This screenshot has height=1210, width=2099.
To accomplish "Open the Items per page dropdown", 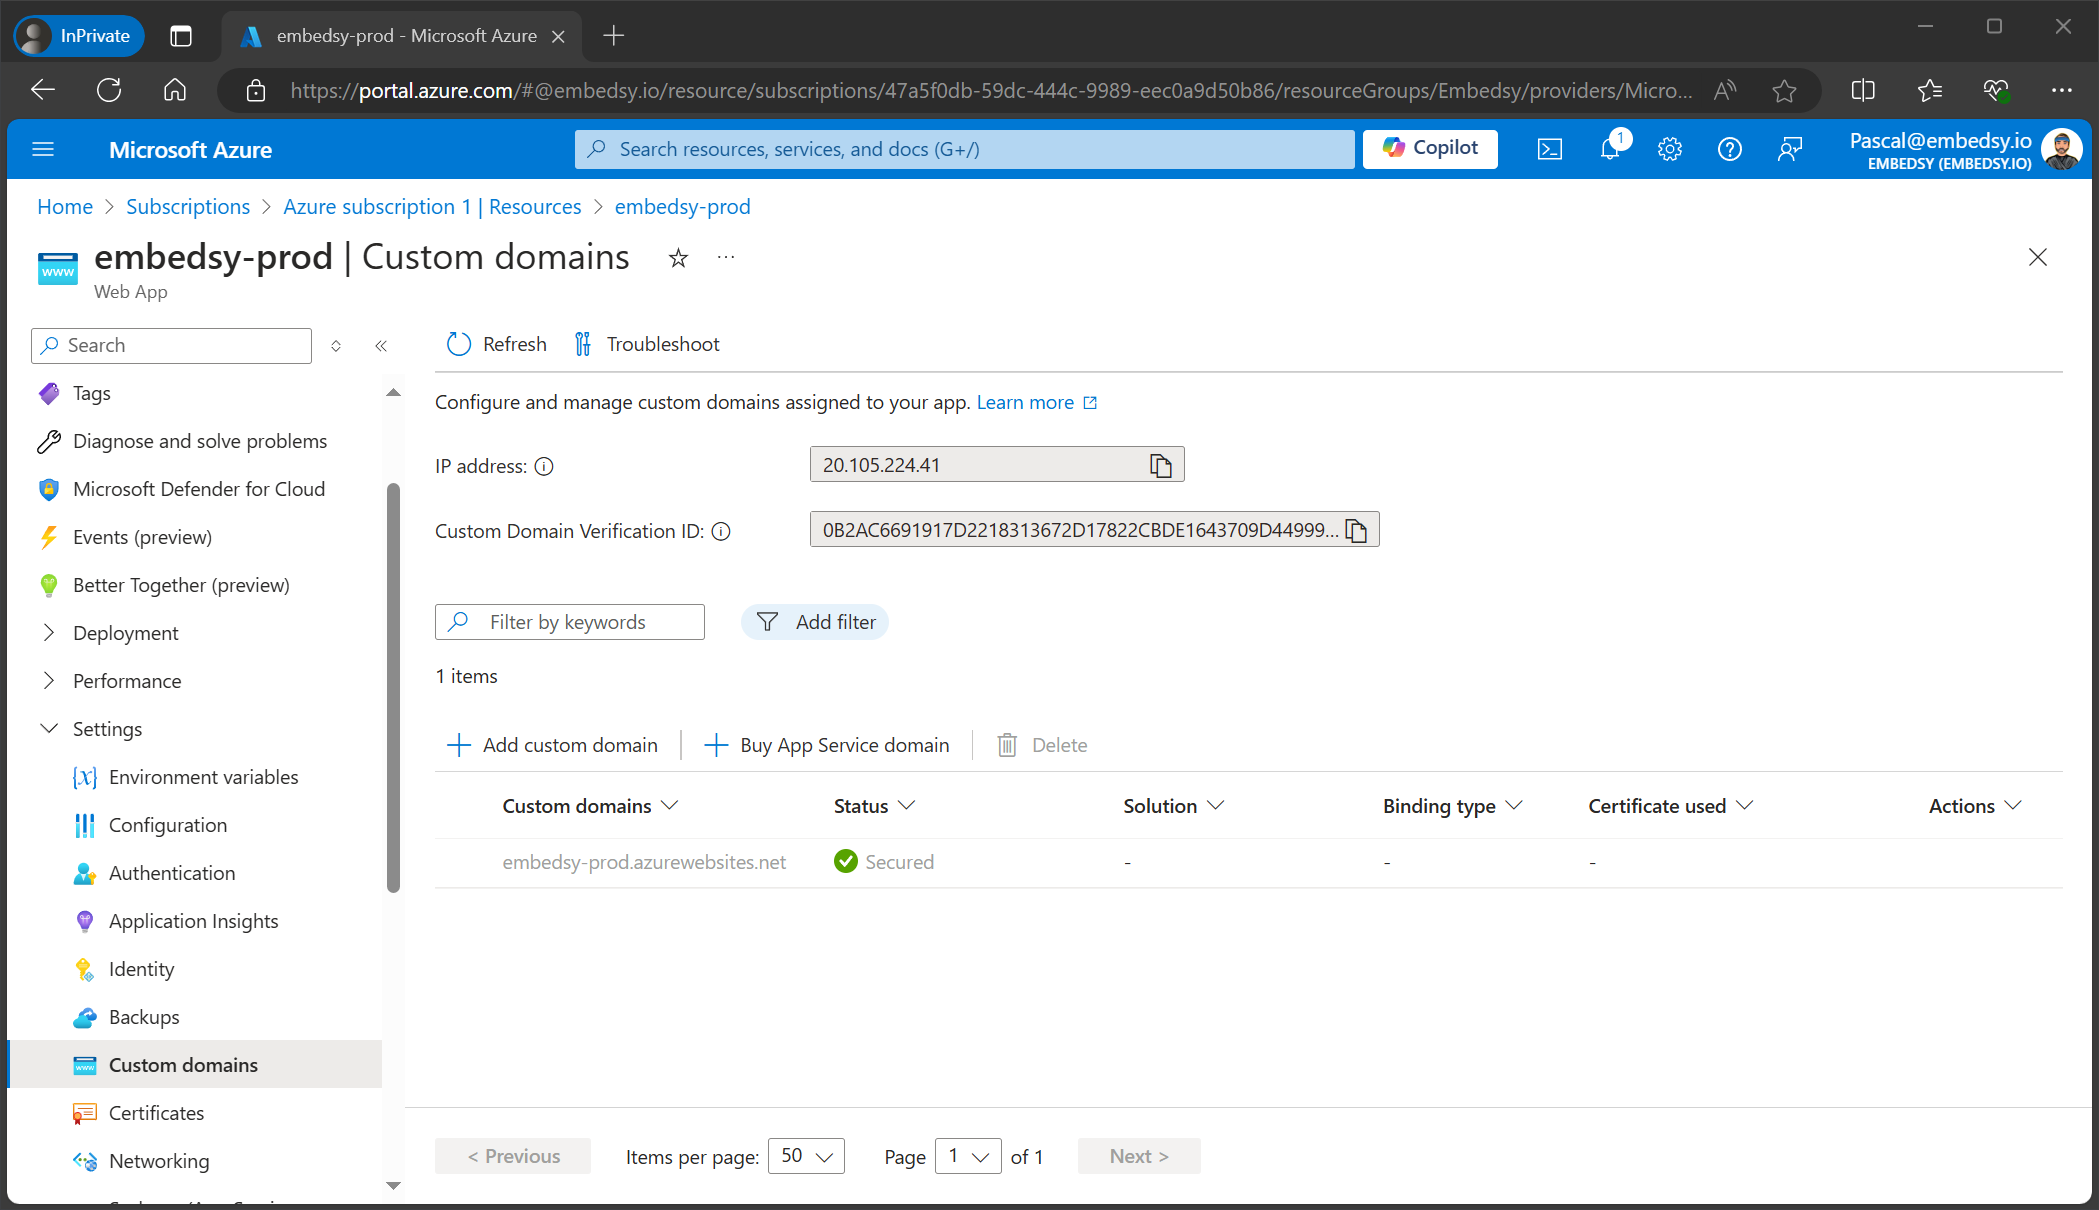I will coord(806,1156).
